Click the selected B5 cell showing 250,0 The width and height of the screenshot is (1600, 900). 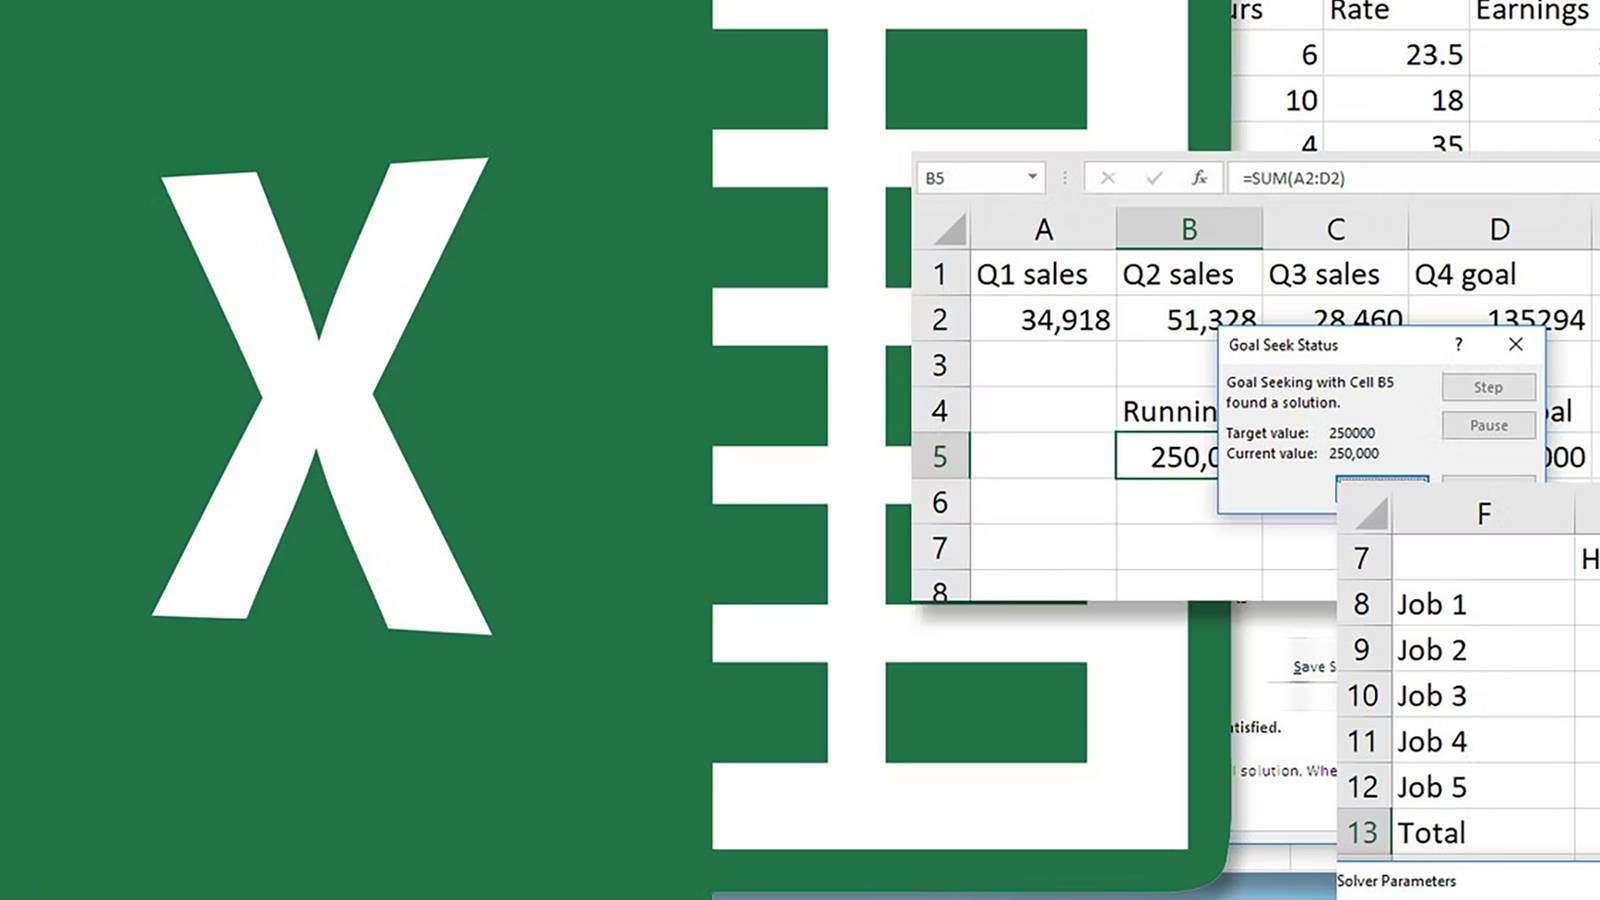click(x=1168, y=456)
